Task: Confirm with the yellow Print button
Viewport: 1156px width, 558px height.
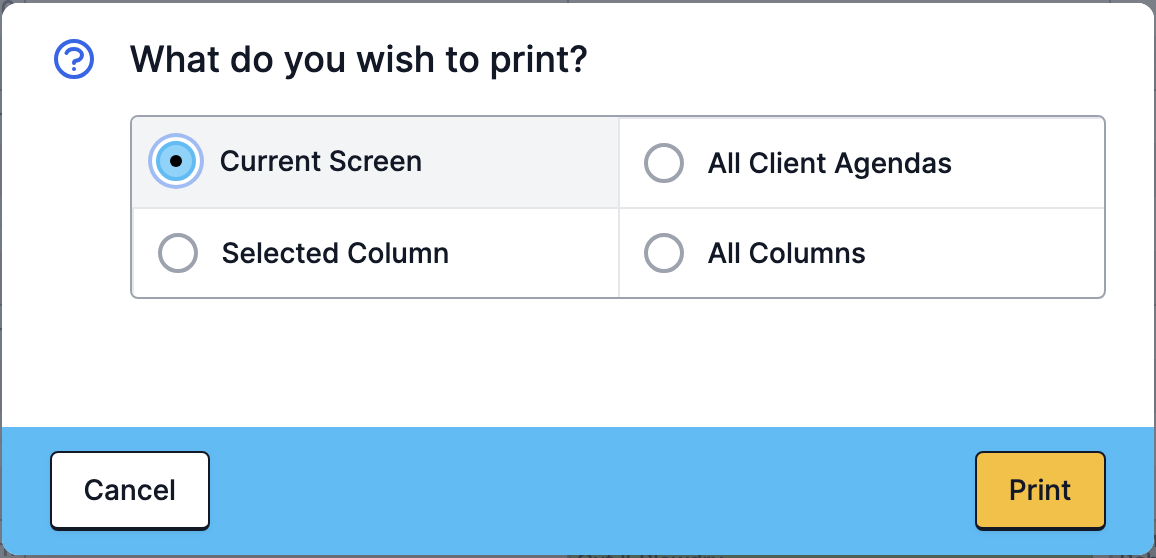Action: coord(1040,490)
